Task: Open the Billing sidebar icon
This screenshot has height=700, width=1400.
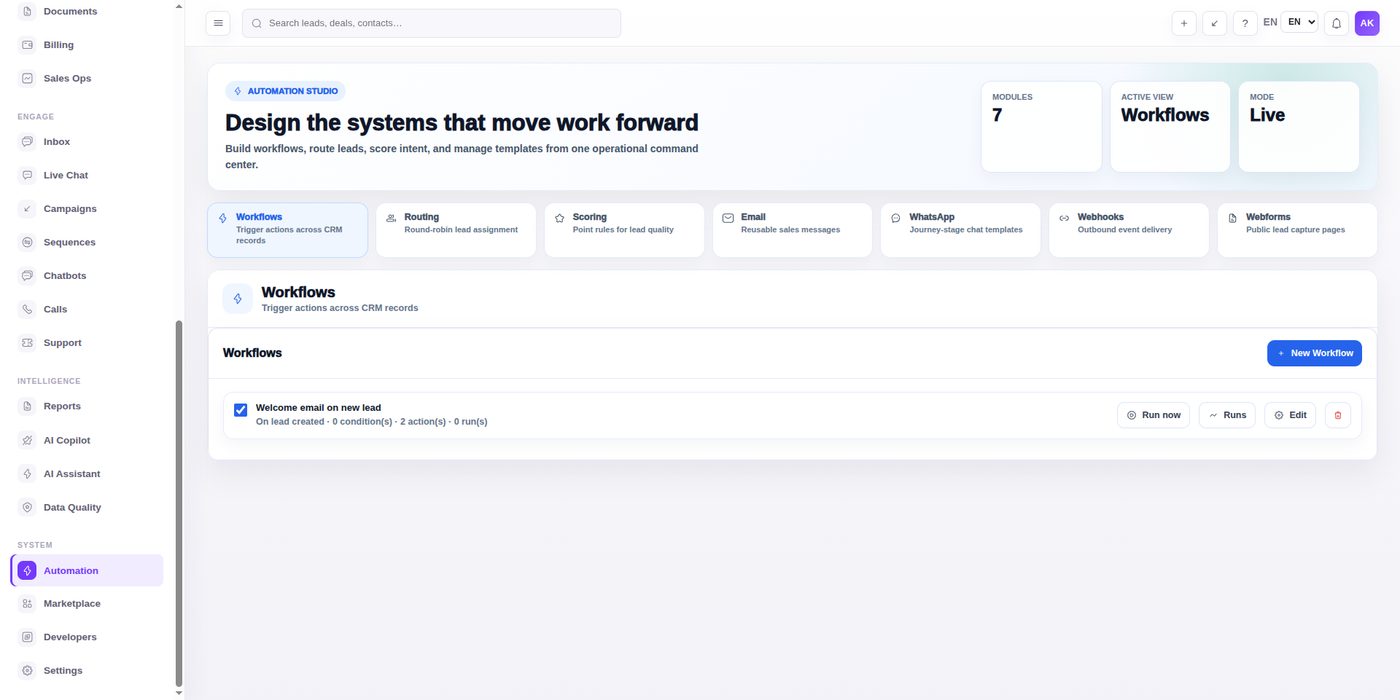Action: click(27, 45)
